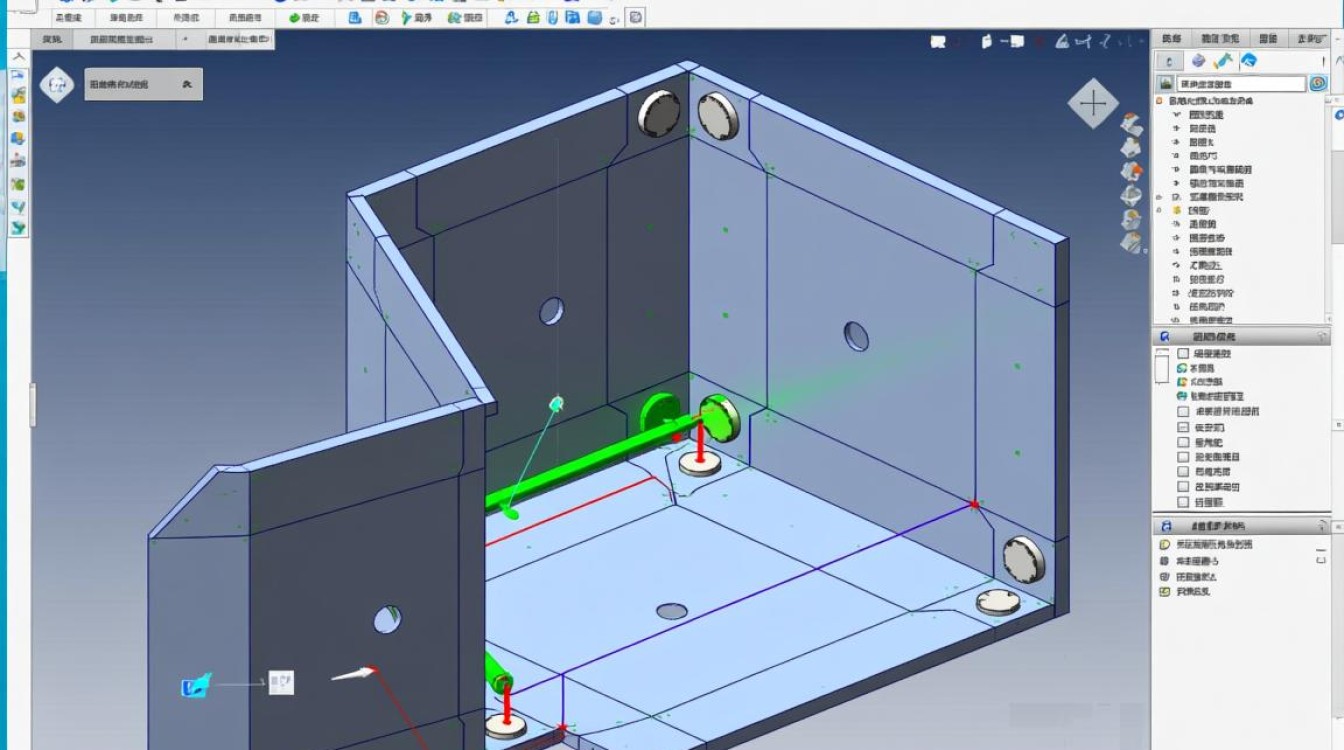Click the text button beside the green leaf

click(x=311, y=18)
